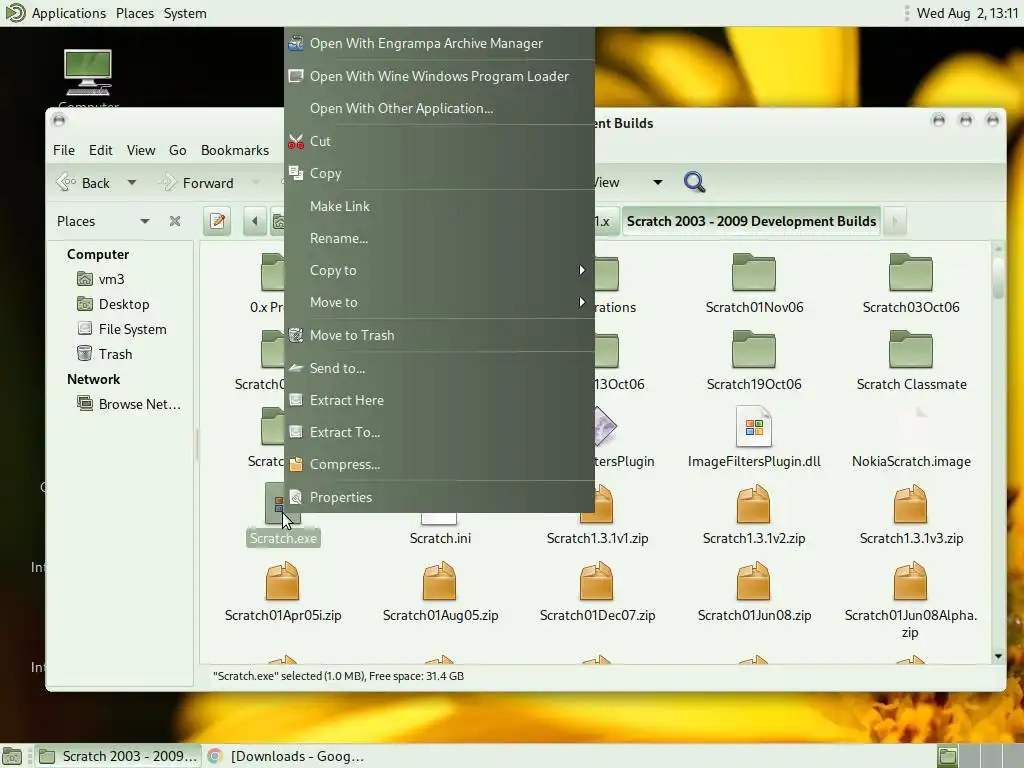Open the File menu
Image resolution: width=1024 pixels, height=768 pixels.
(x=64, y=150)
